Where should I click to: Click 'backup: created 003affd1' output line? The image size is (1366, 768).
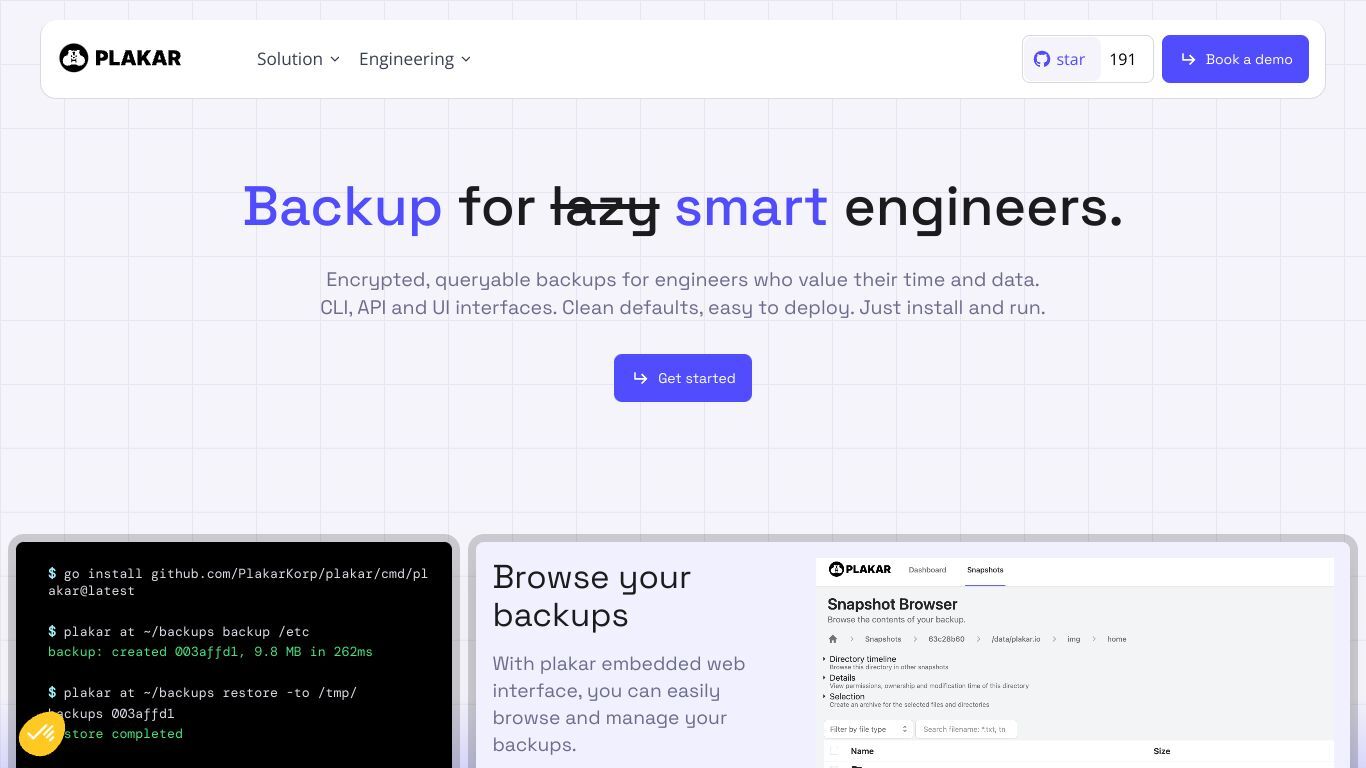(x=210, y=652)
